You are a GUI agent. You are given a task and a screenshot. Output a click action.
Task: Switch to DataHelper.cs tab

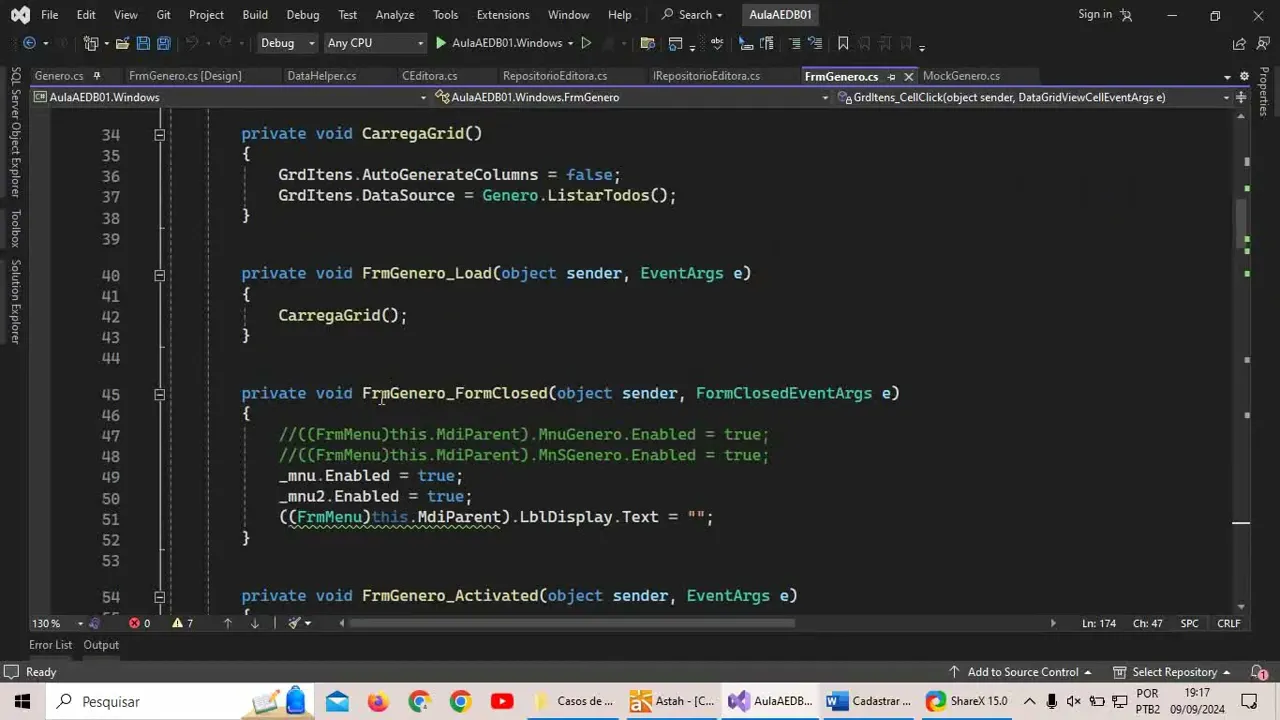pos(321,76)
